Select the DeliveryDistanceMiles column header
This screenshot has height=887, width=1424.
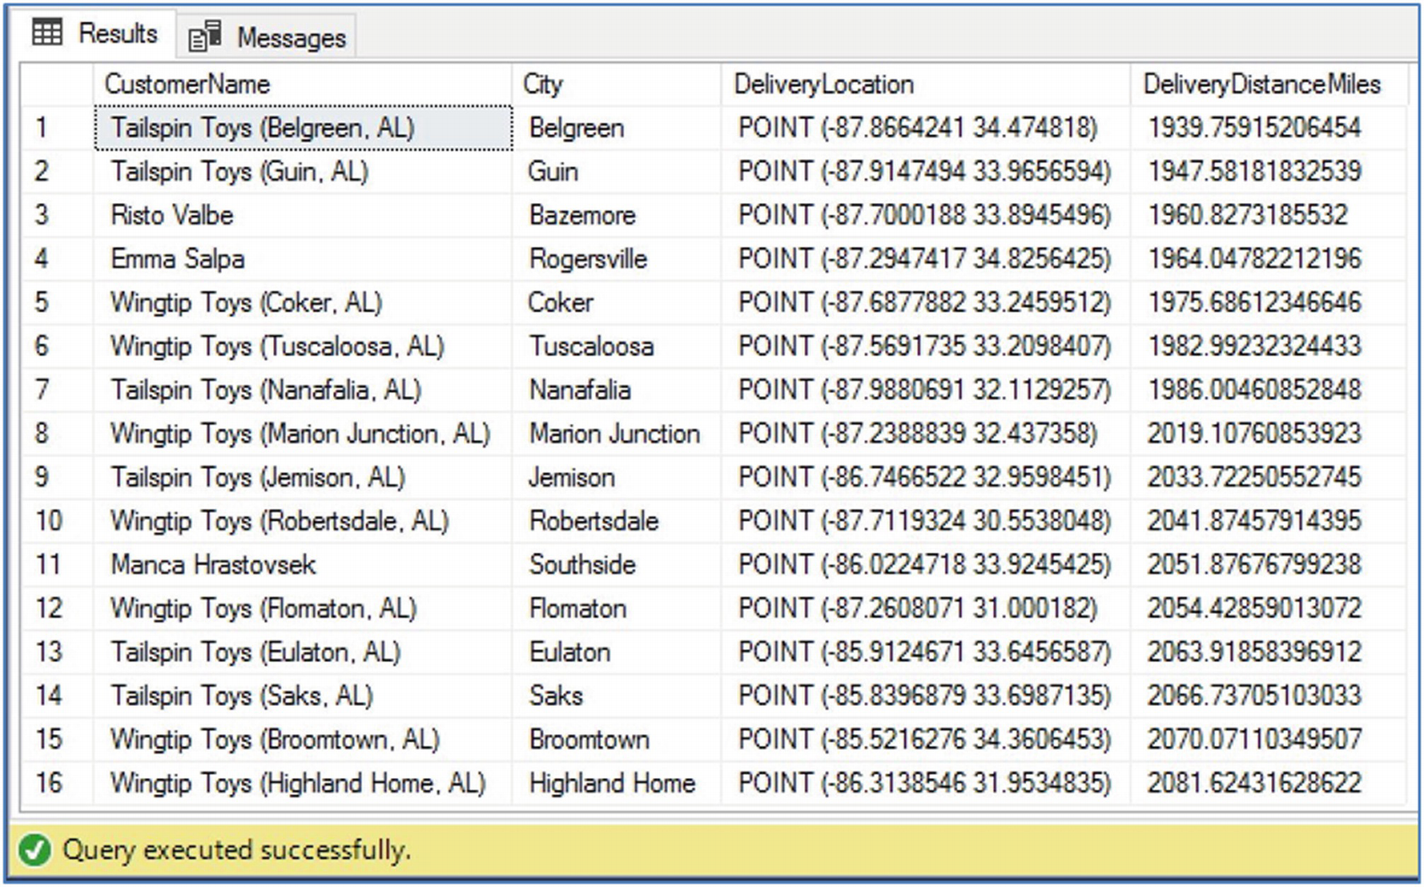[1267, 84]
